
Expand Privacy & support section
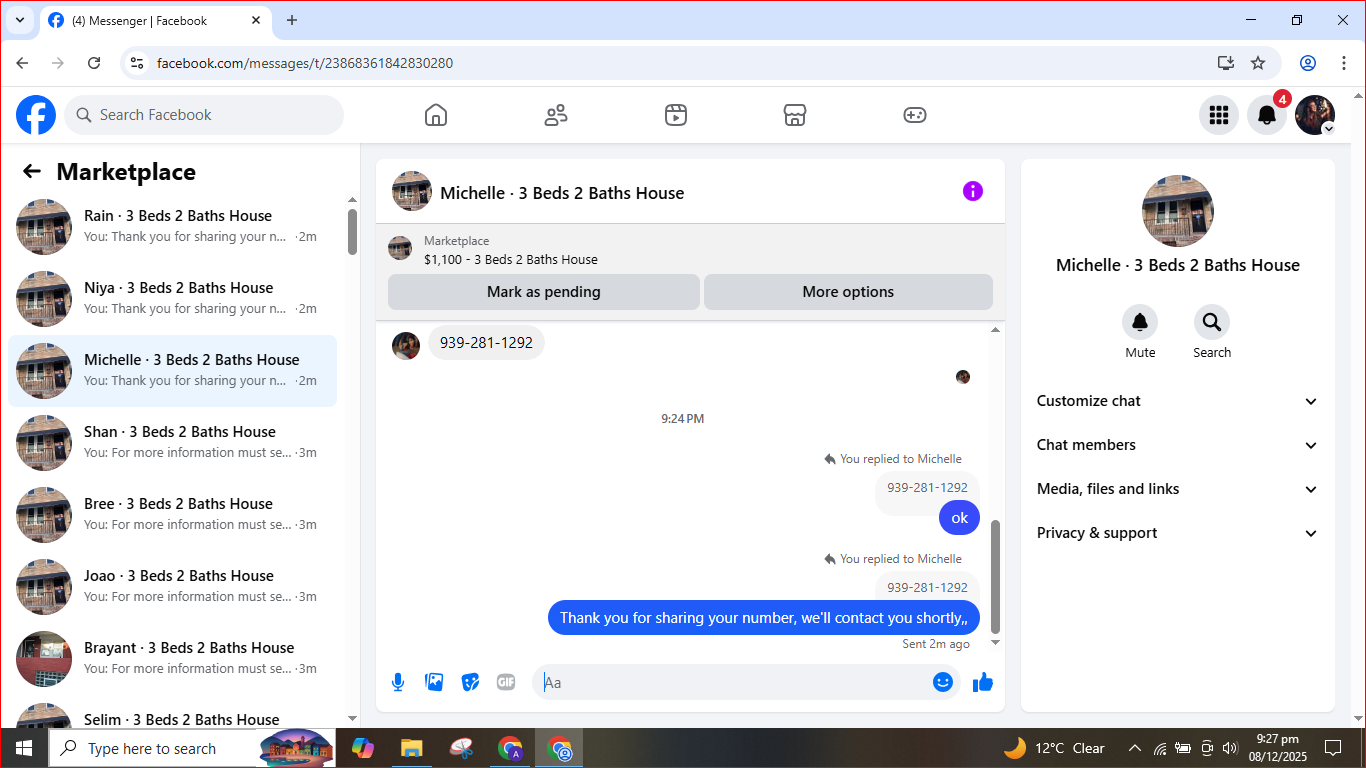click(1178, 533)
